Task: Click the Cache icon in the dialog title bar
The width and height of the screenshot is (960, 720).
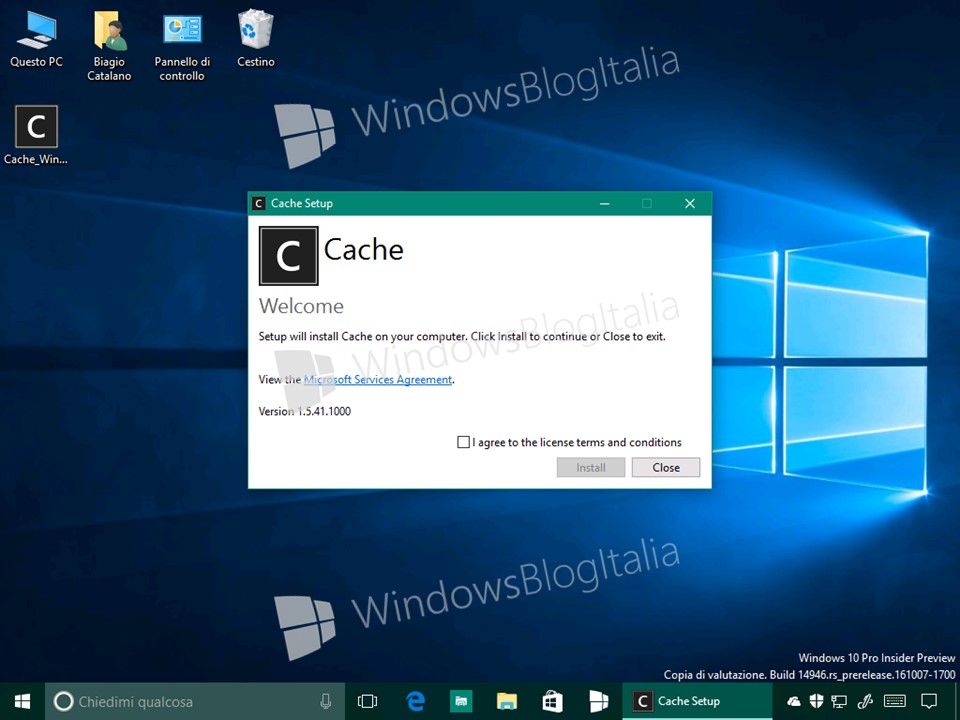Action: click(259, 203)
